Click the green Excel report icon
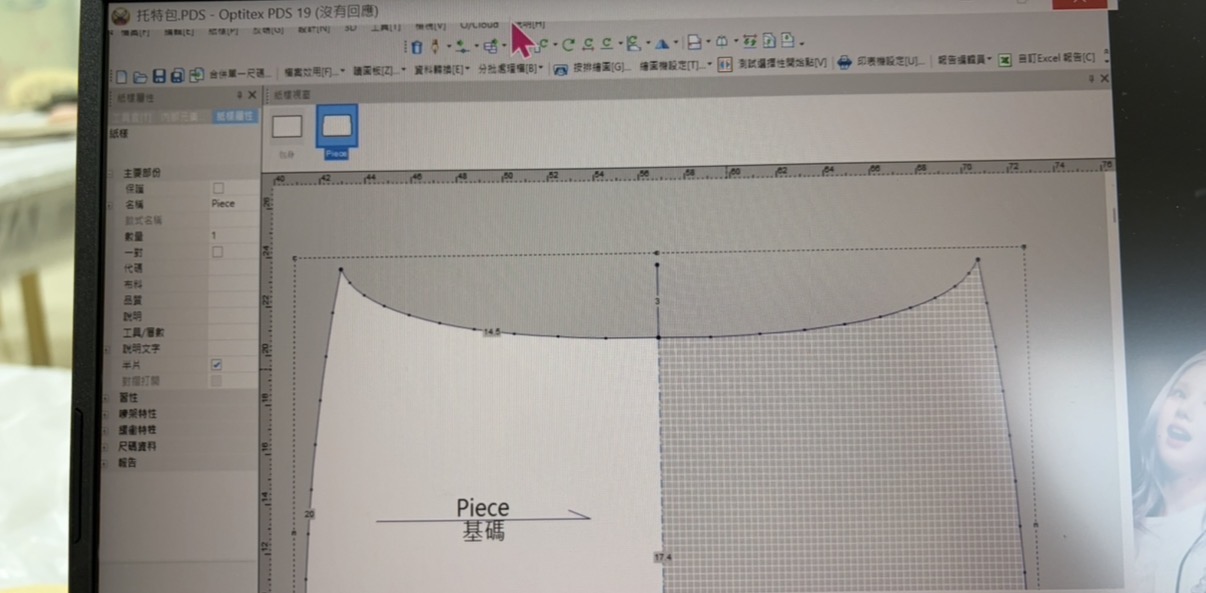Image resolution: width=1206 pixels, height=593 pixels. 1005,61
